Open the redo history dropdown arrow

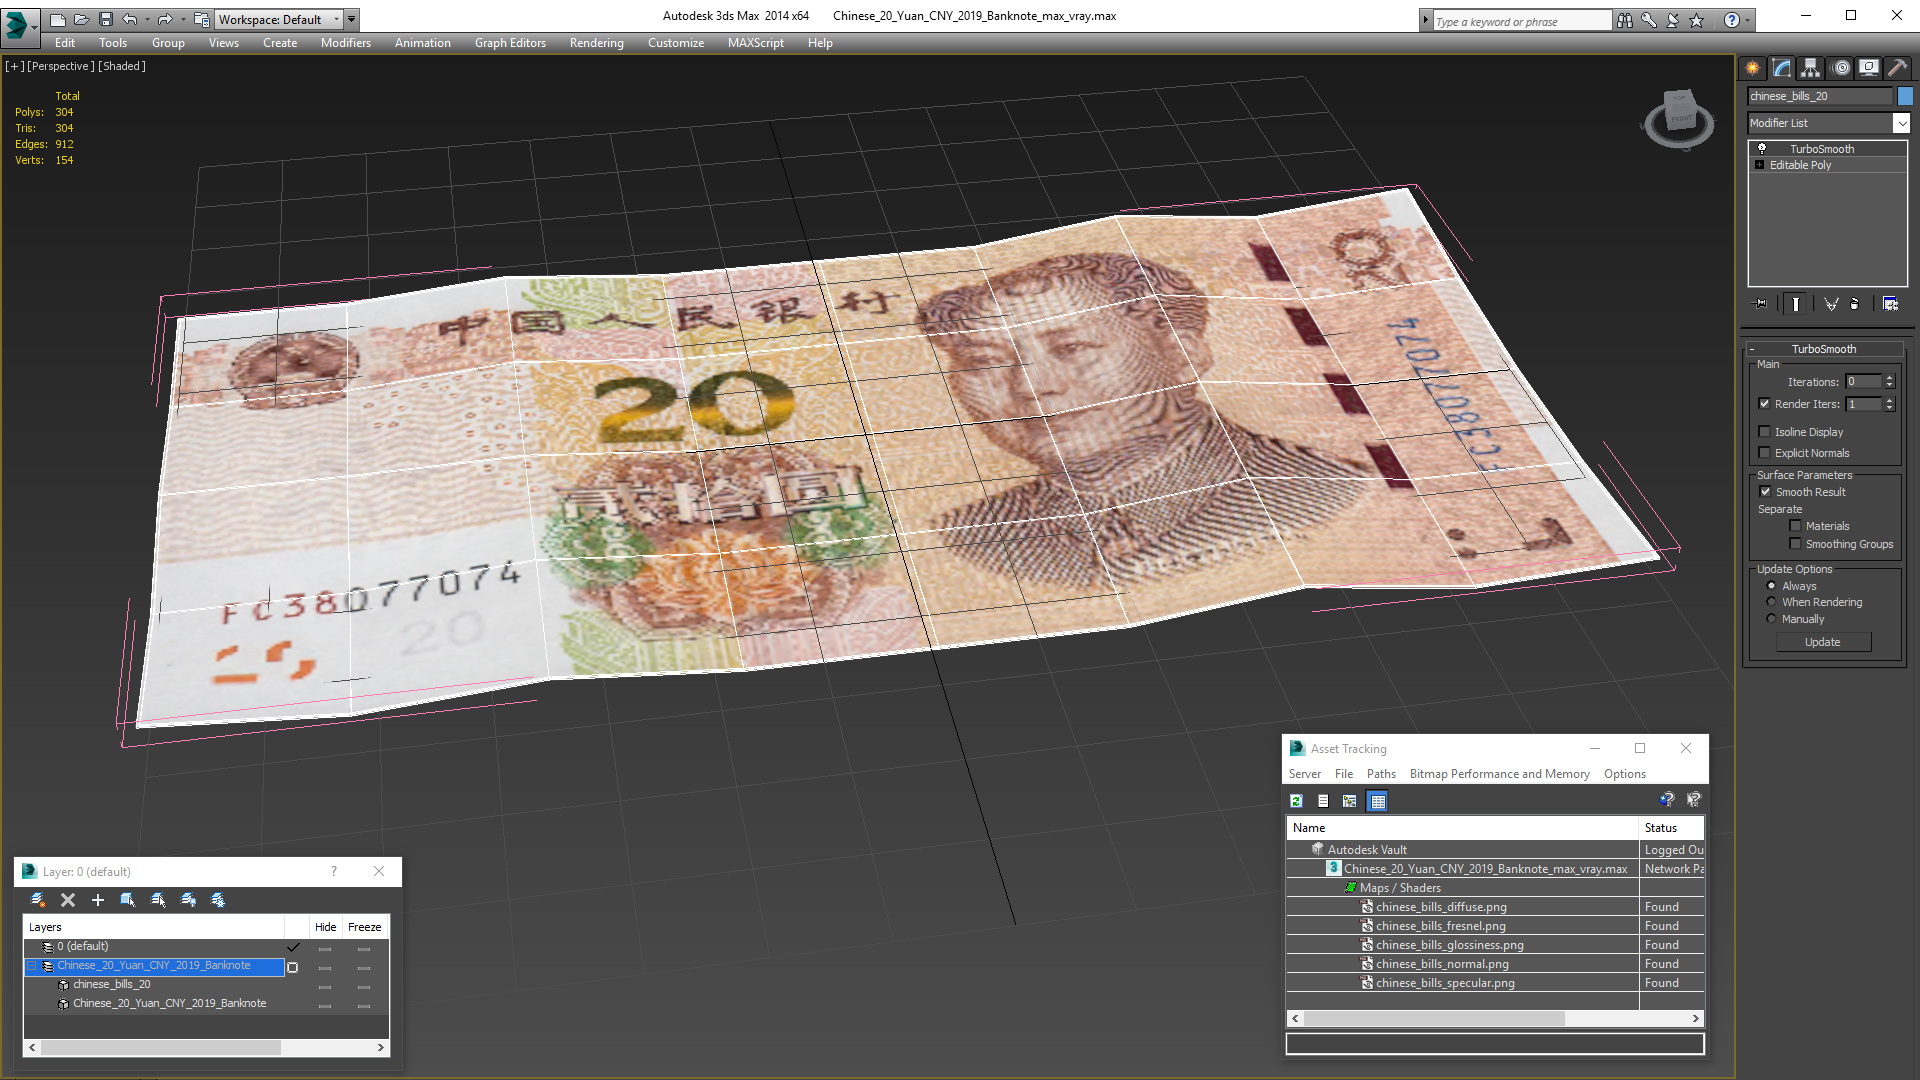[182, 19]
